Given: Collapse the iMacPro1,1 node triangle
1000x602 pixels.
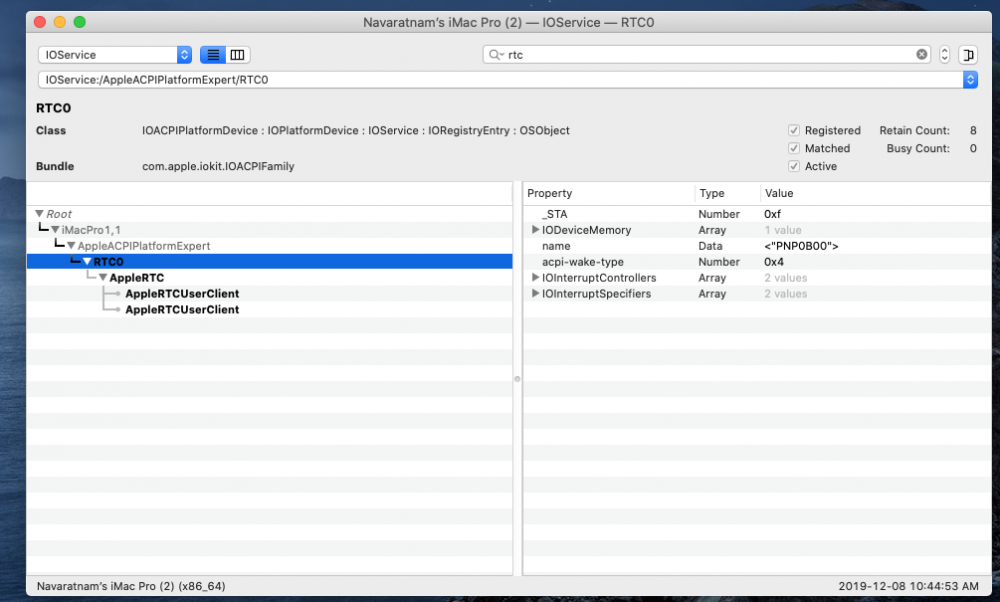Looking at the screenshot, I should [55, 230].
